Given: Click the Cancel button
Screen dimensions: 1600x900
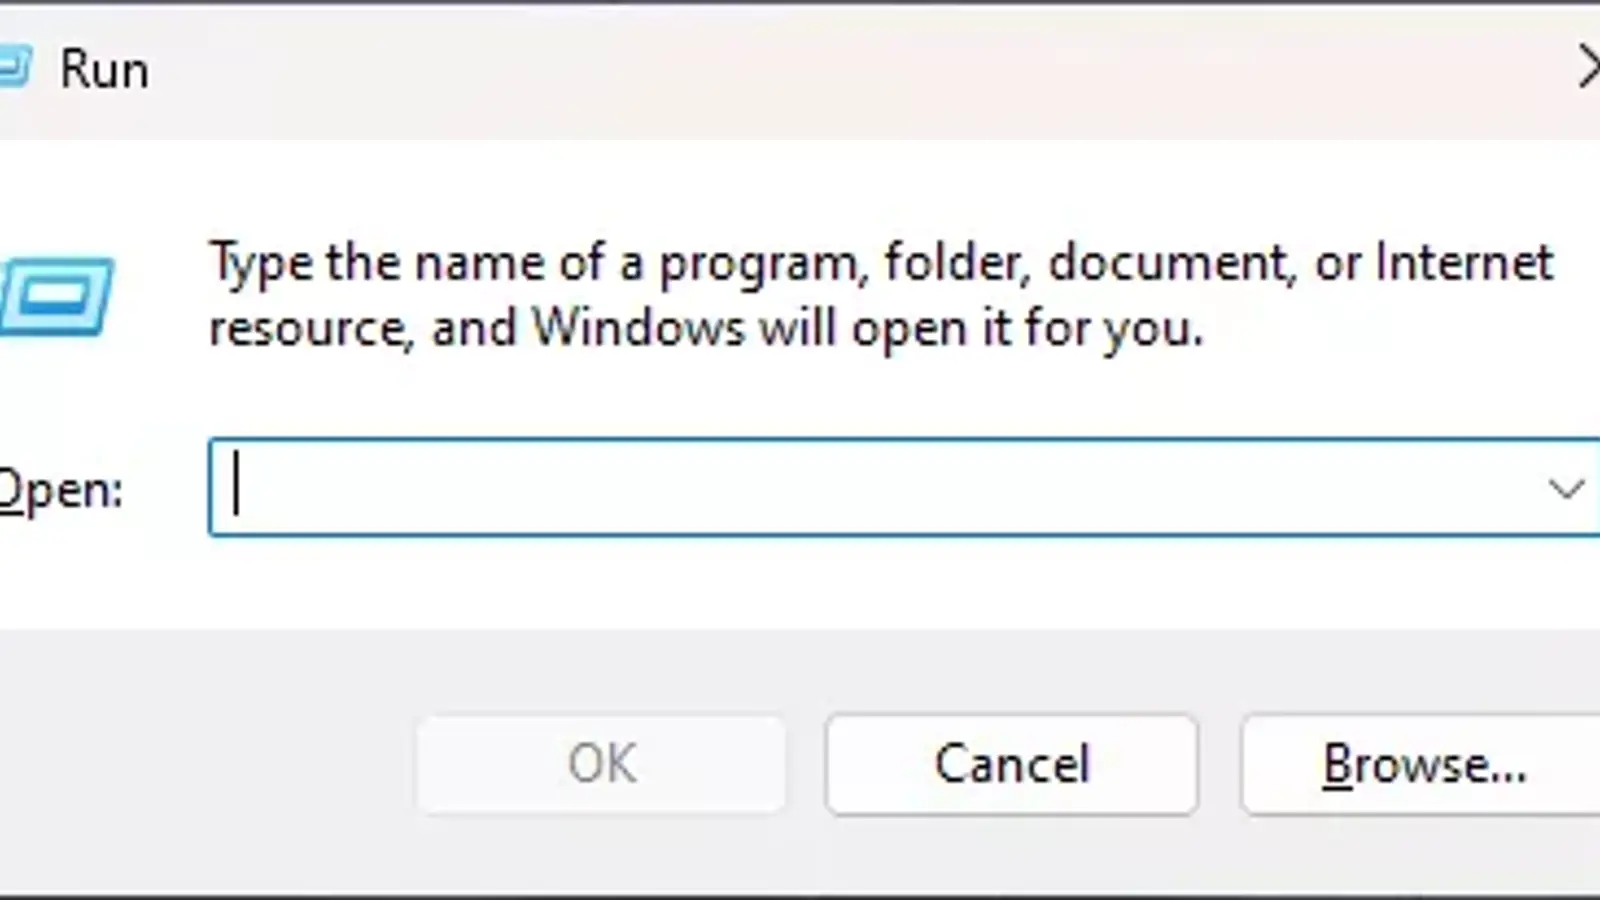Looking at the screenshot, I should (x=1011, y=765).
